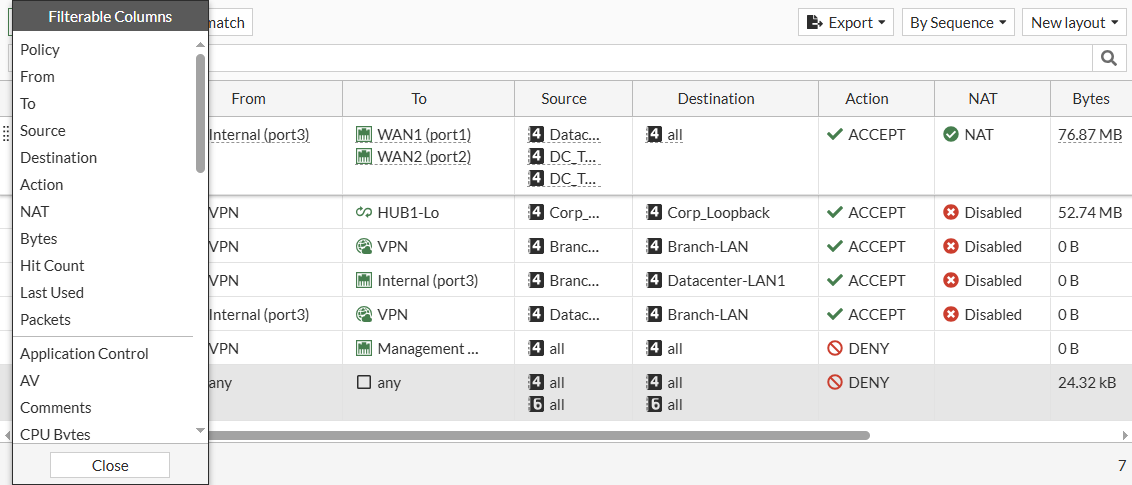
Task: Click the HUB1-Lo loopback interface icon
Action: click(364, 213)
